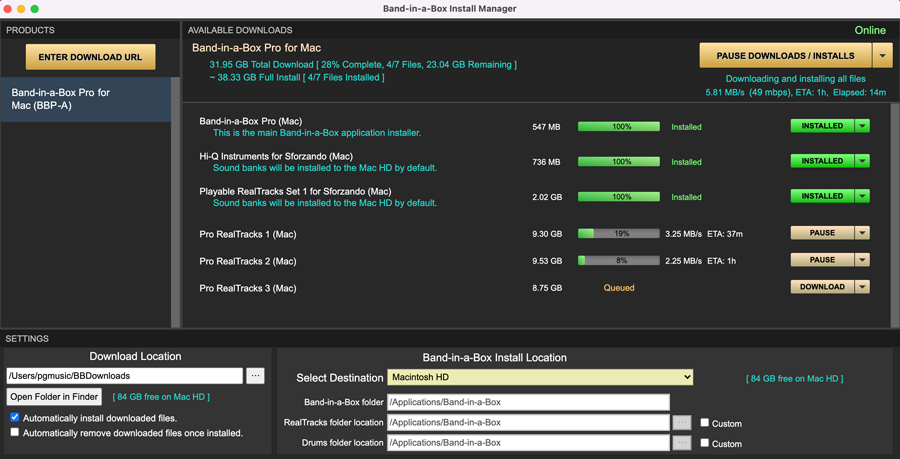Enable Custom checkbox for RealTracks folder location

click(705, 423)
